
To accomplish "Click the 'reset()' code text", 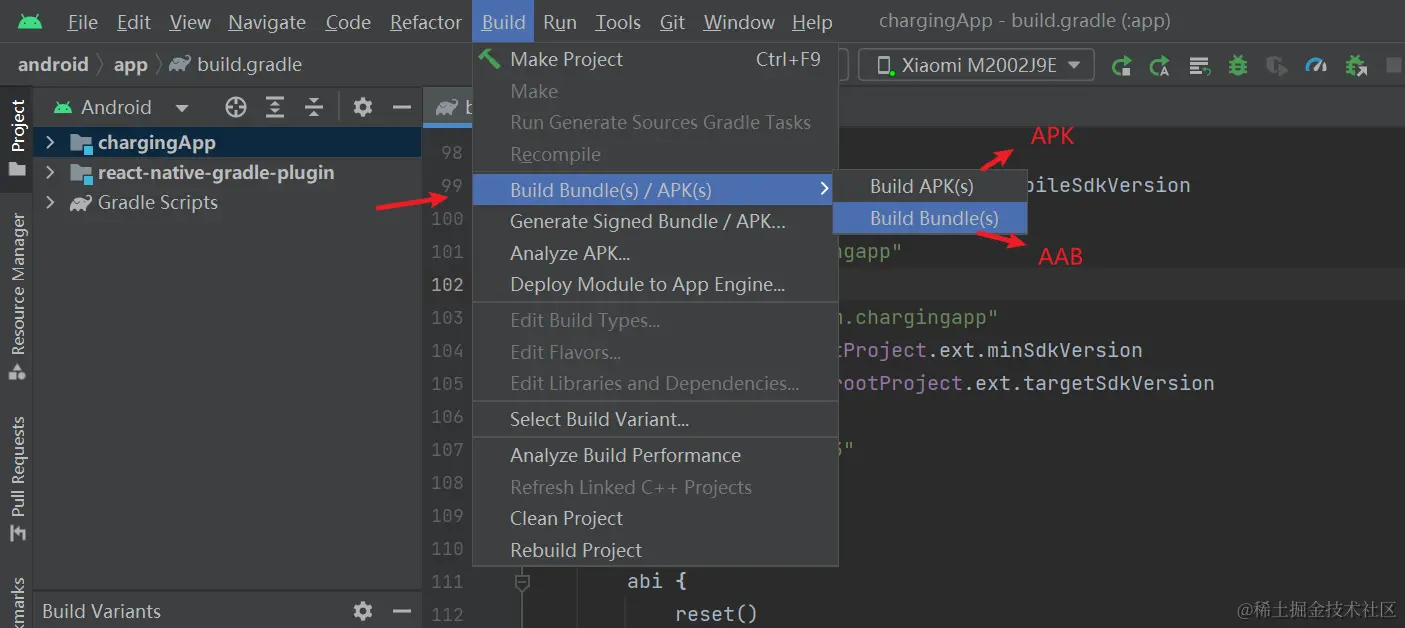I will (x=716, y=614).
